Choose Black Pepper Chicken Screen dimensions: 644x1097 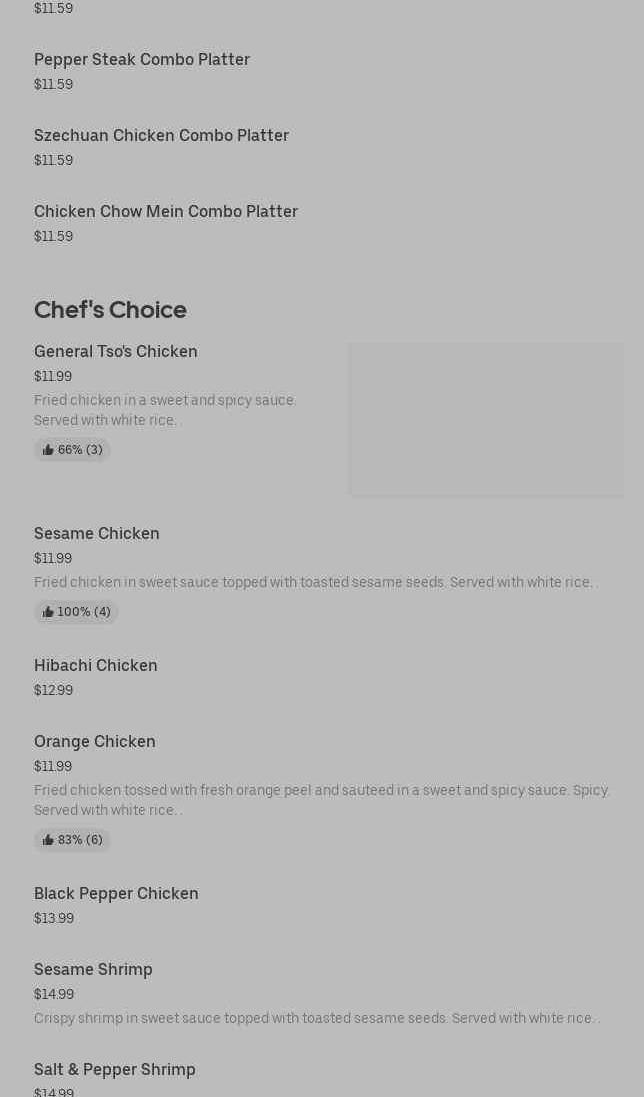click(116, 894)
